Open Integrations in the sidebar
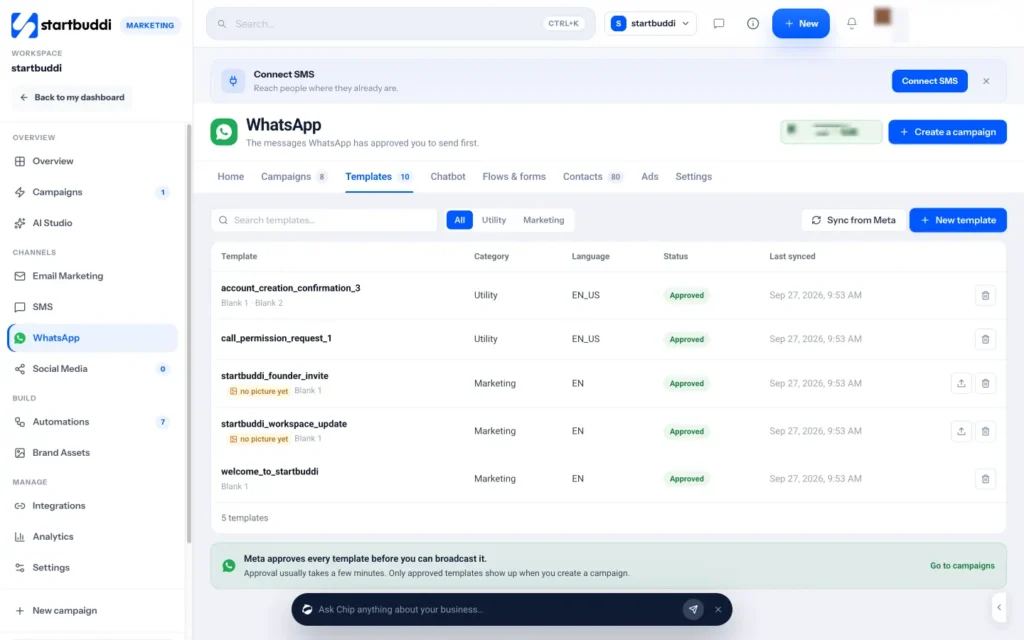Viewport: 1024px width, 640px height. coord(92,505)
